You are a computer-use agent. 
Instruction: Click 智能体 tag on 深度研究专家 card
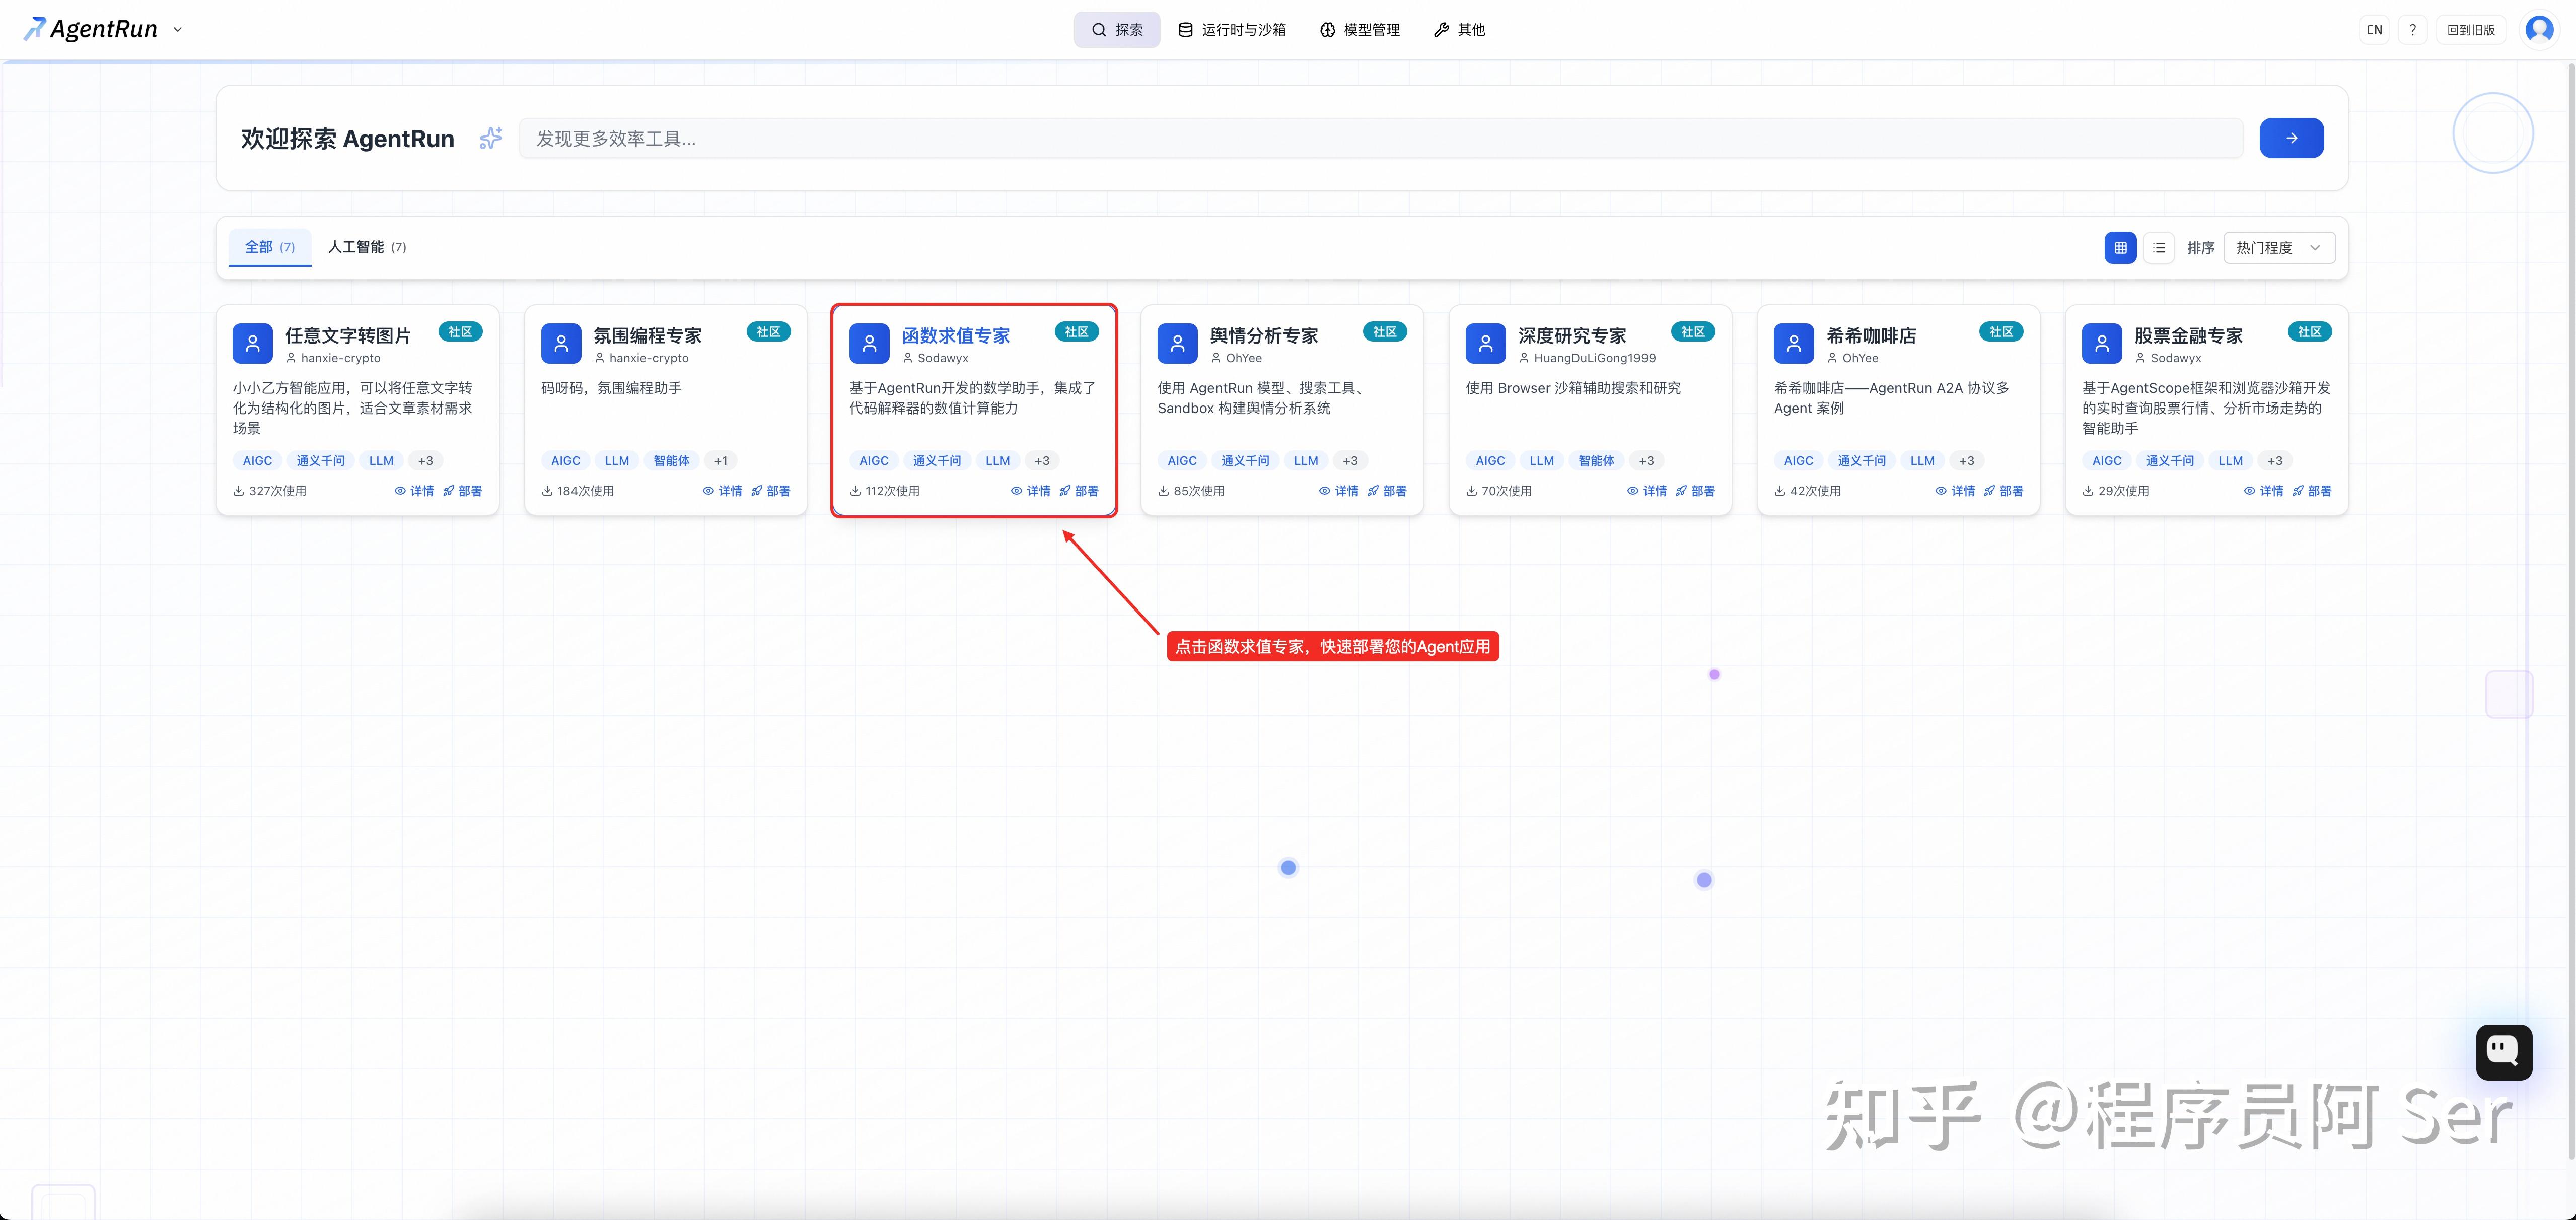[1596, 461]
